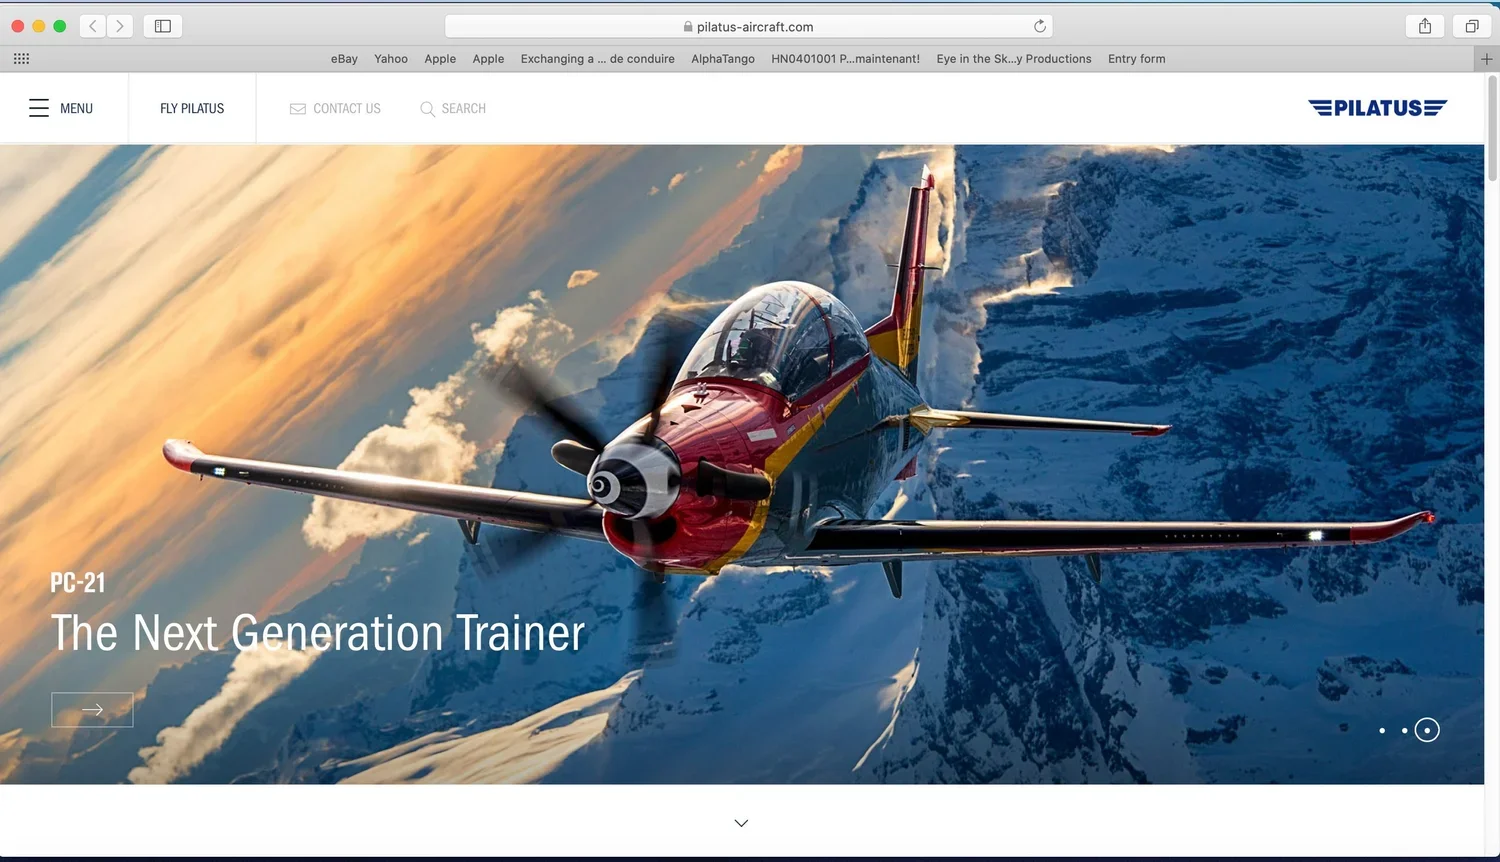Click the magnifier icon beside Search
This screenshot has width=1500, height=862.
coord(427,109)
